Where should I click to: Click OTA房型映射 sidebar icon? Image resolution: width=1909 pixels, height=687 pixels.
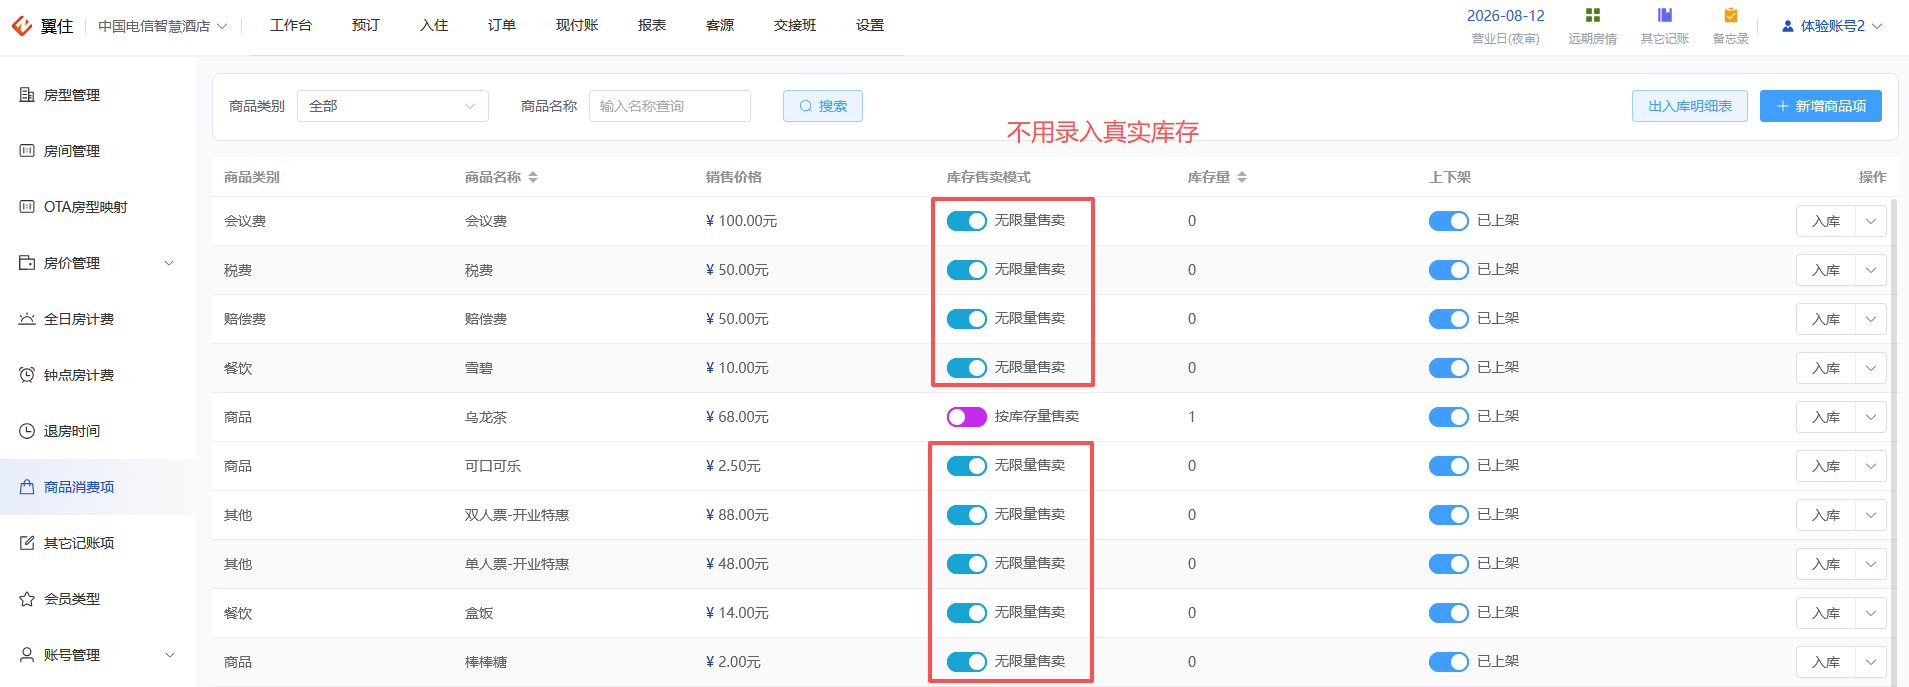click(x=27, y=207)
